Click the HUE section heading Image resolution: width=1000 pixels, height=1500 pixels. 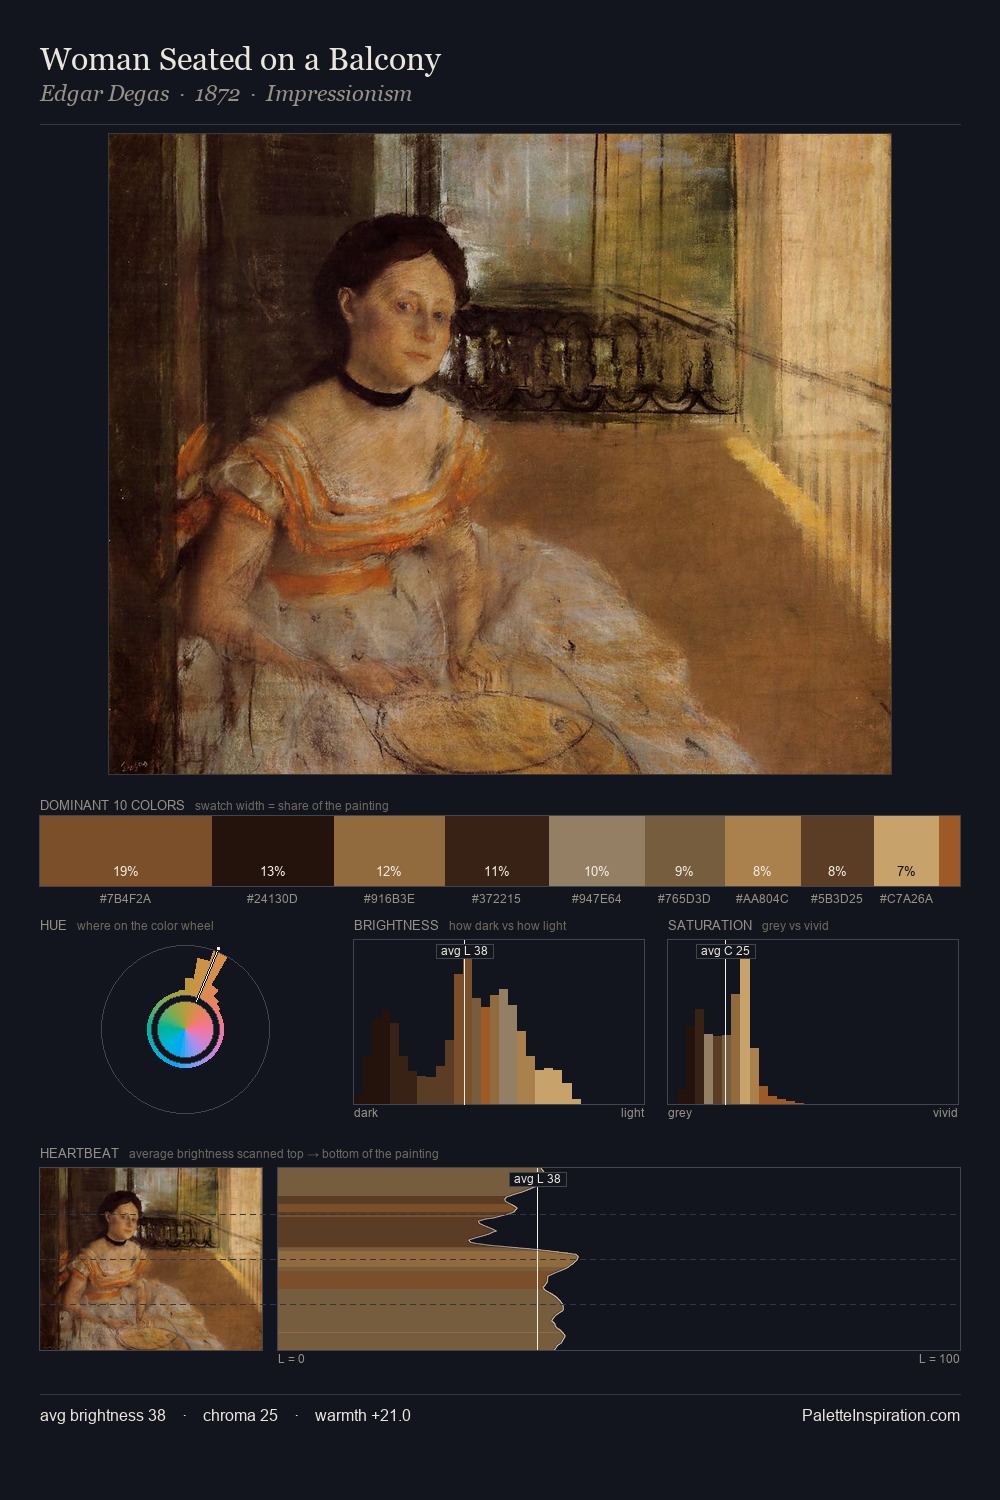point(53,925)
